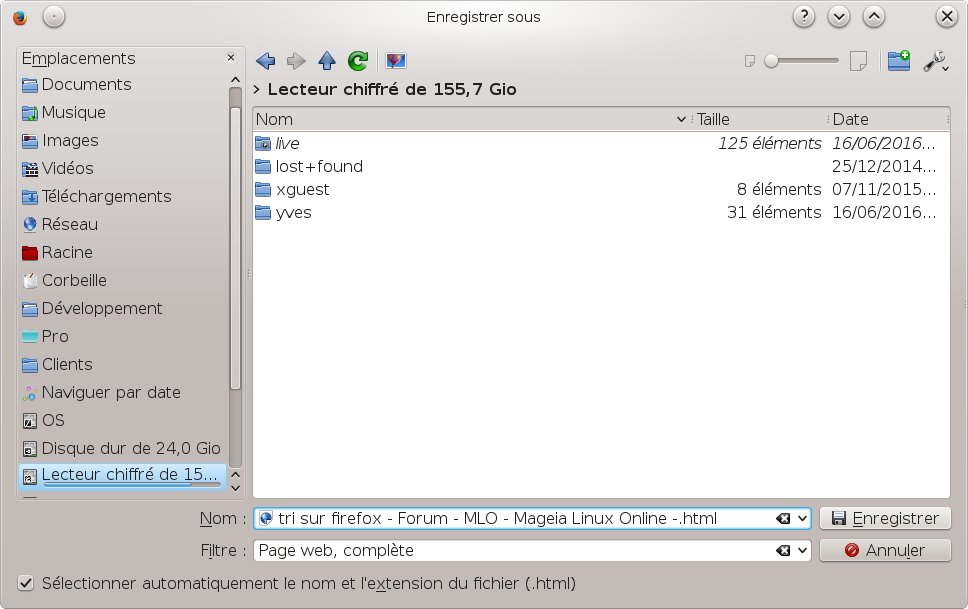Adjust the icon size zoom slider

coord(772,61)
